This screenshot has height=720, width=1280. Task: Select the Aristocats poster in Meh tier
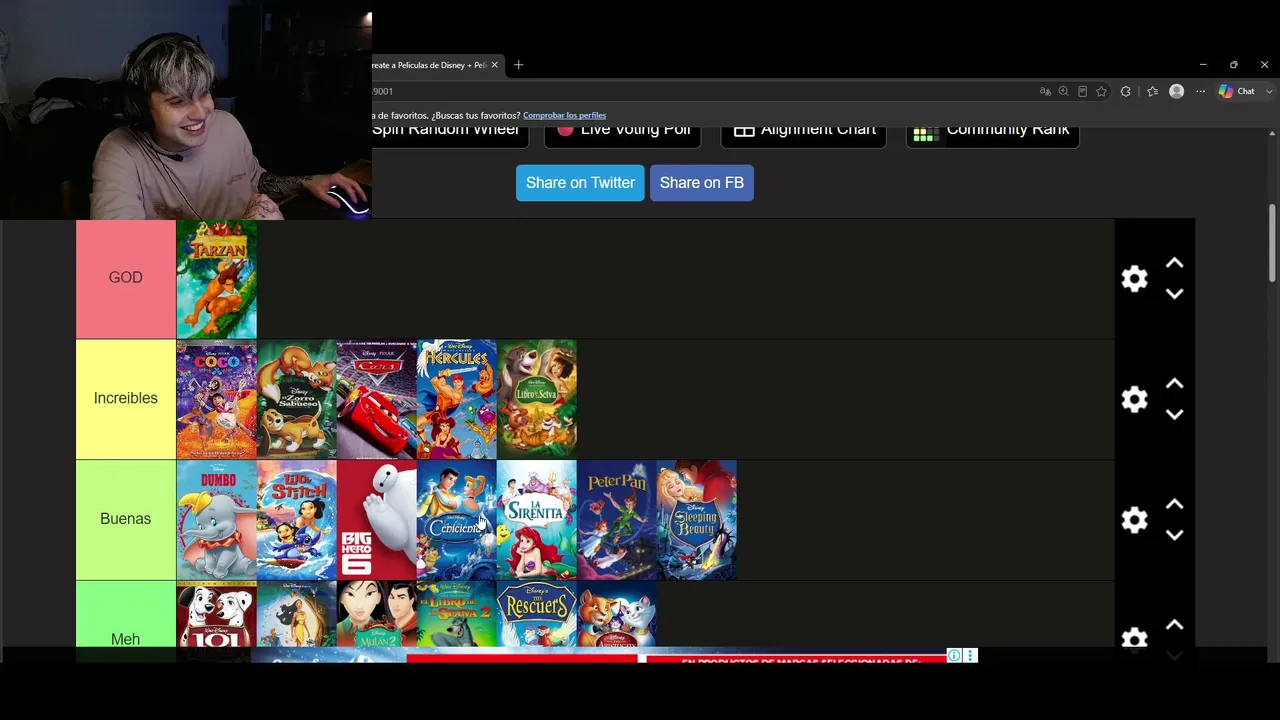617,615
